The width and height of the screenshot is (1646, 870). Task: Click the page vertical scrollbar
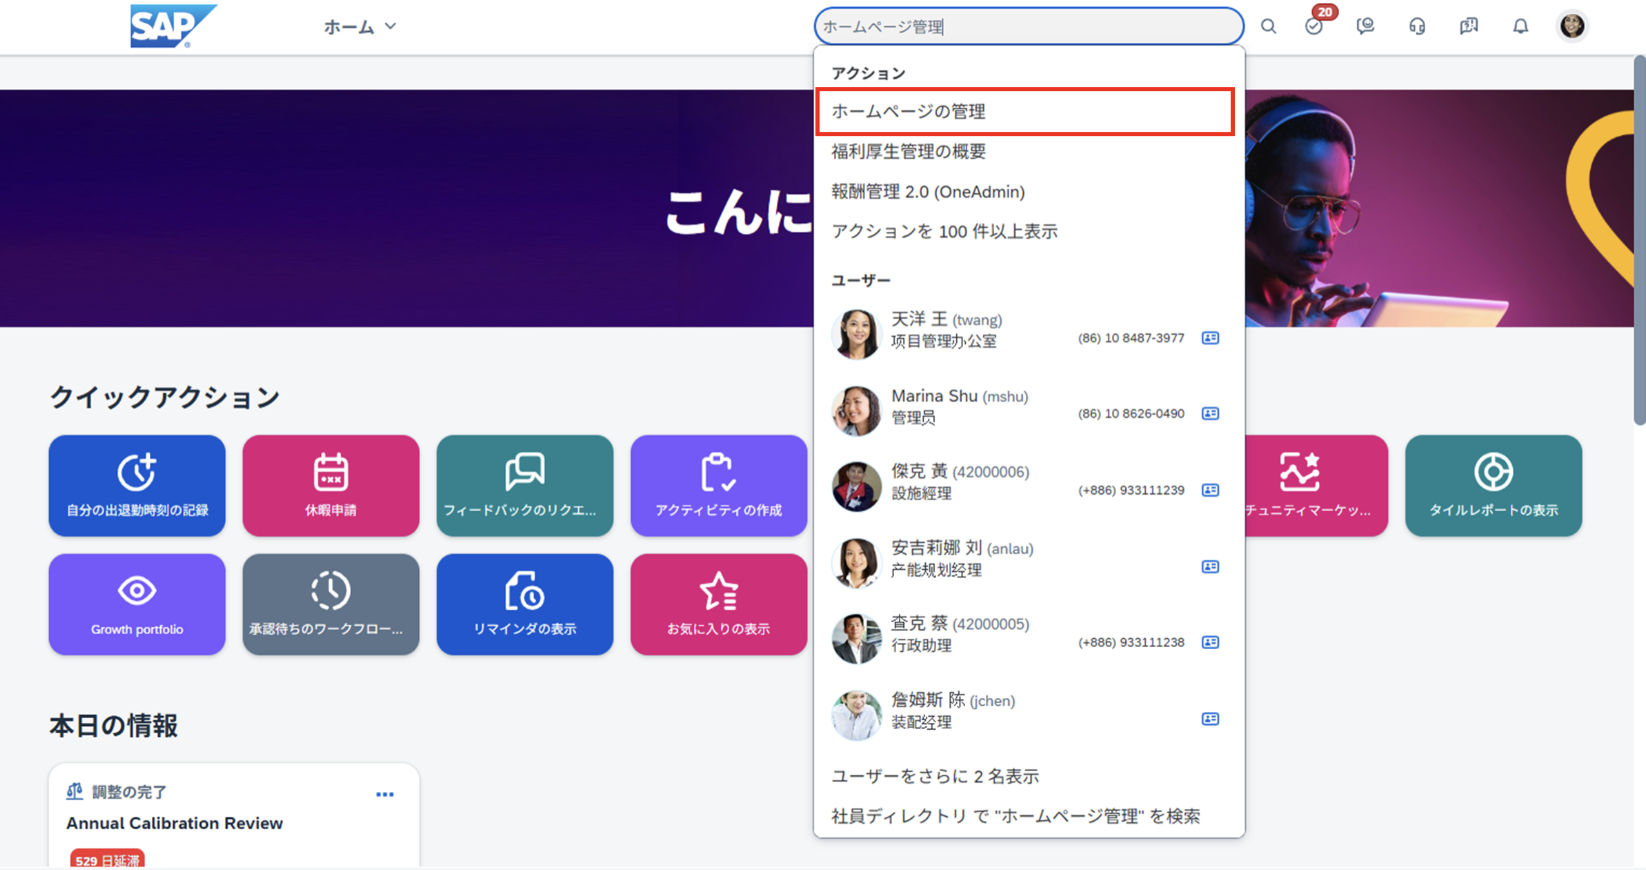[1638, 240]
